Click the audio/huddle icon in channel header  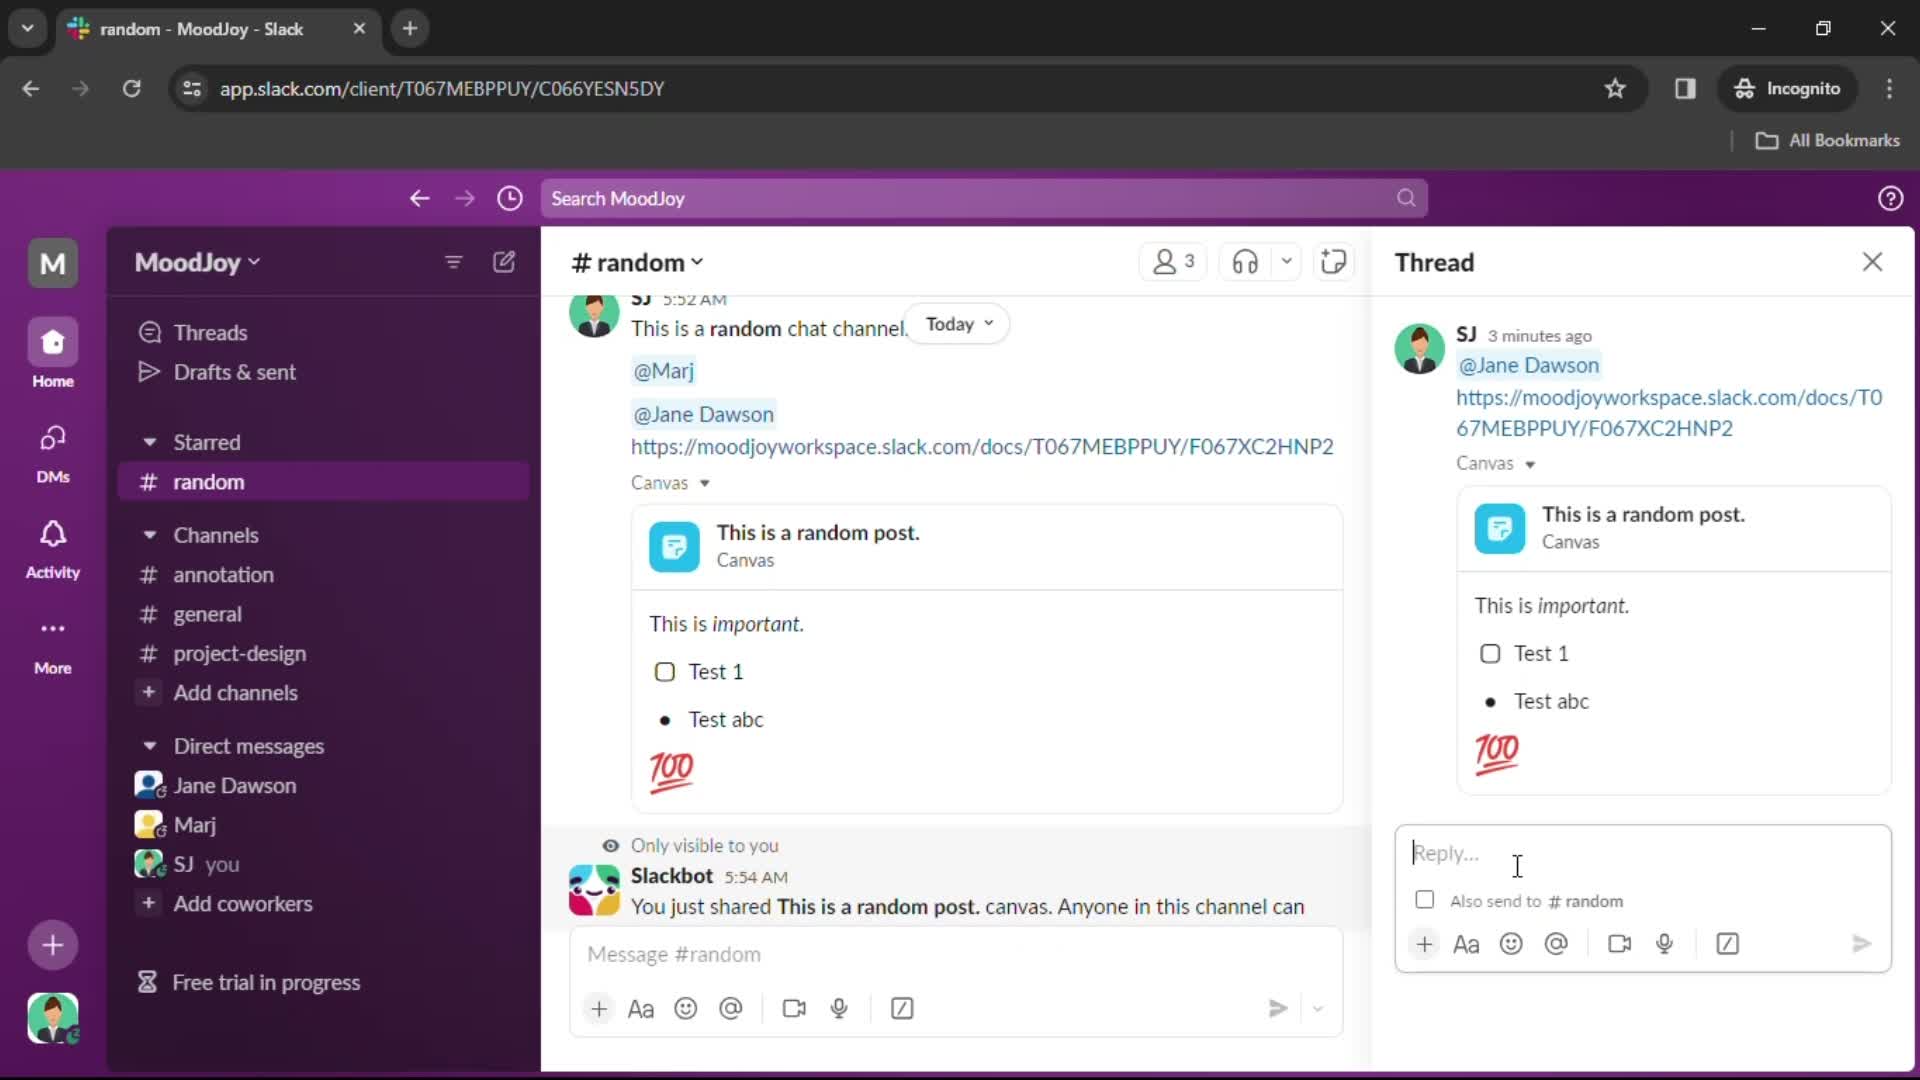[1244, 261]
